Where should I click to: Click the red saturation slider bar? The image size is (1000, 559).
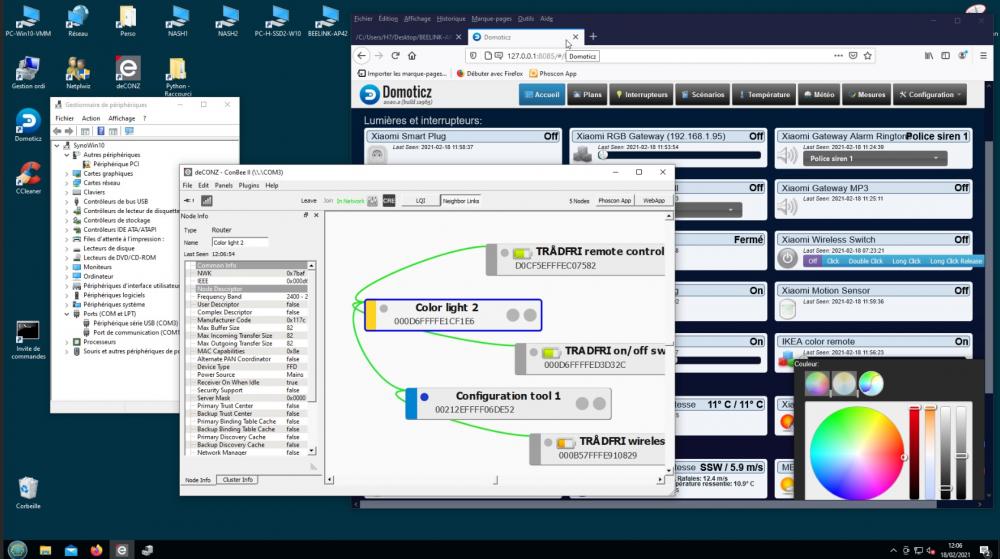[914, 452]
